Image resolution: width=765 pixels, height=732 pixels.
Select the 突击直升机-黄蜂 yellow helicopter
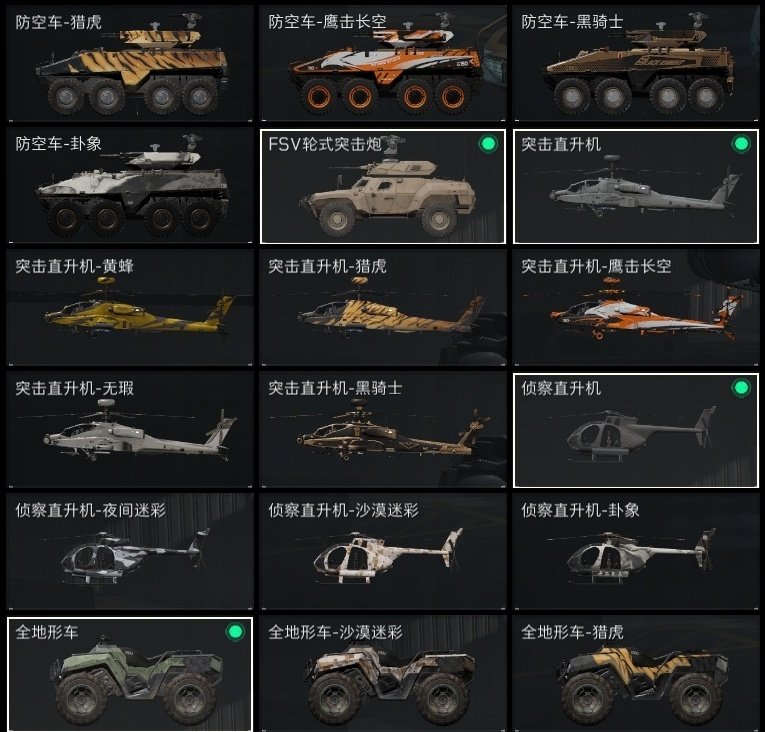130,308
